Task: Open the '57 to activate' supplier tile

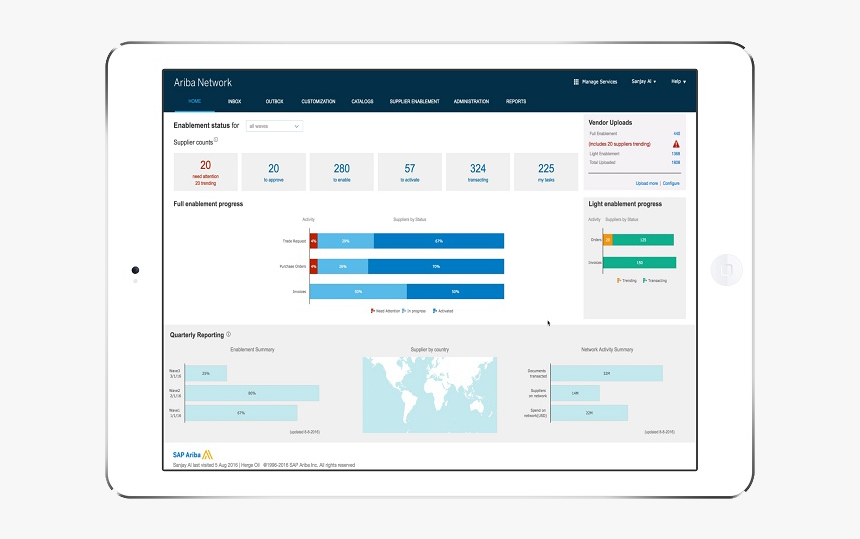Action: point(410,172)
